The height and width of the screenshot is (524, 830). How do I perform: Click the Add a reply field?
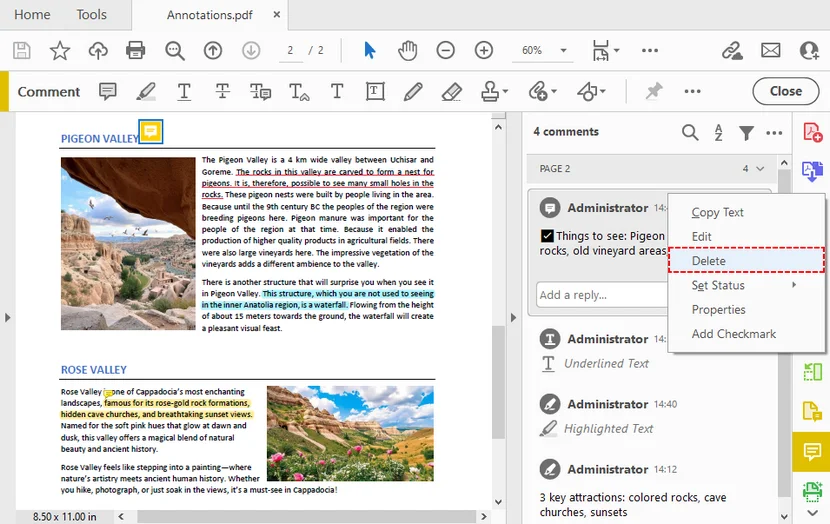(x=601, y=295)
